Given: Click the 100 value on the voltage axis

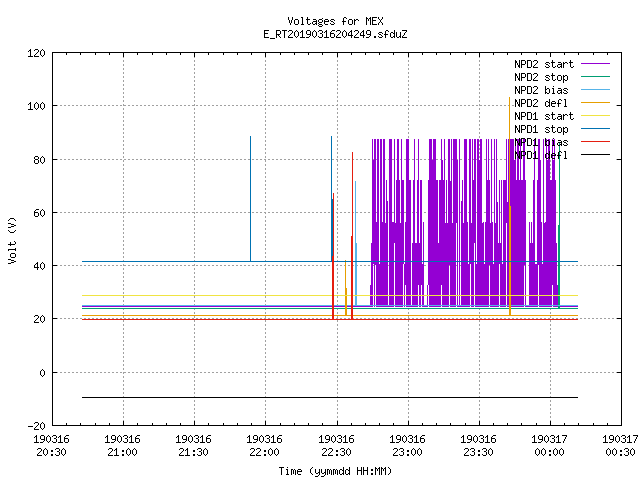Looking at the screenshot, I should (x=36, y=106).
